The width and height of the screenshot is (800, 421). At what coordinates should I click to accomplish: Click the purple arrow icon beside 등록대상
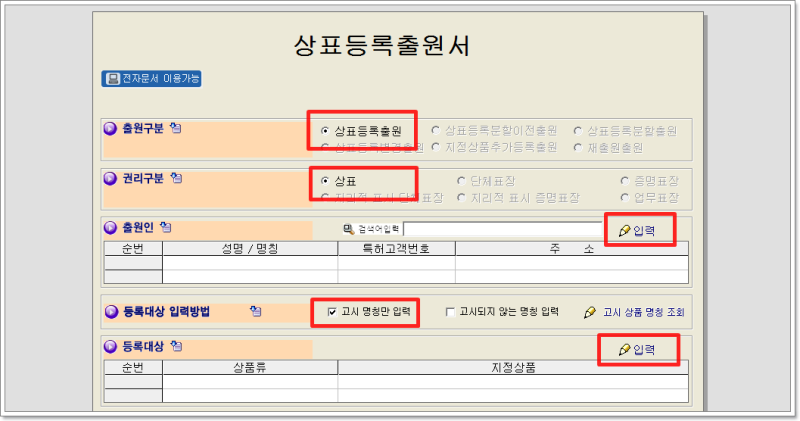coord(110,347)
